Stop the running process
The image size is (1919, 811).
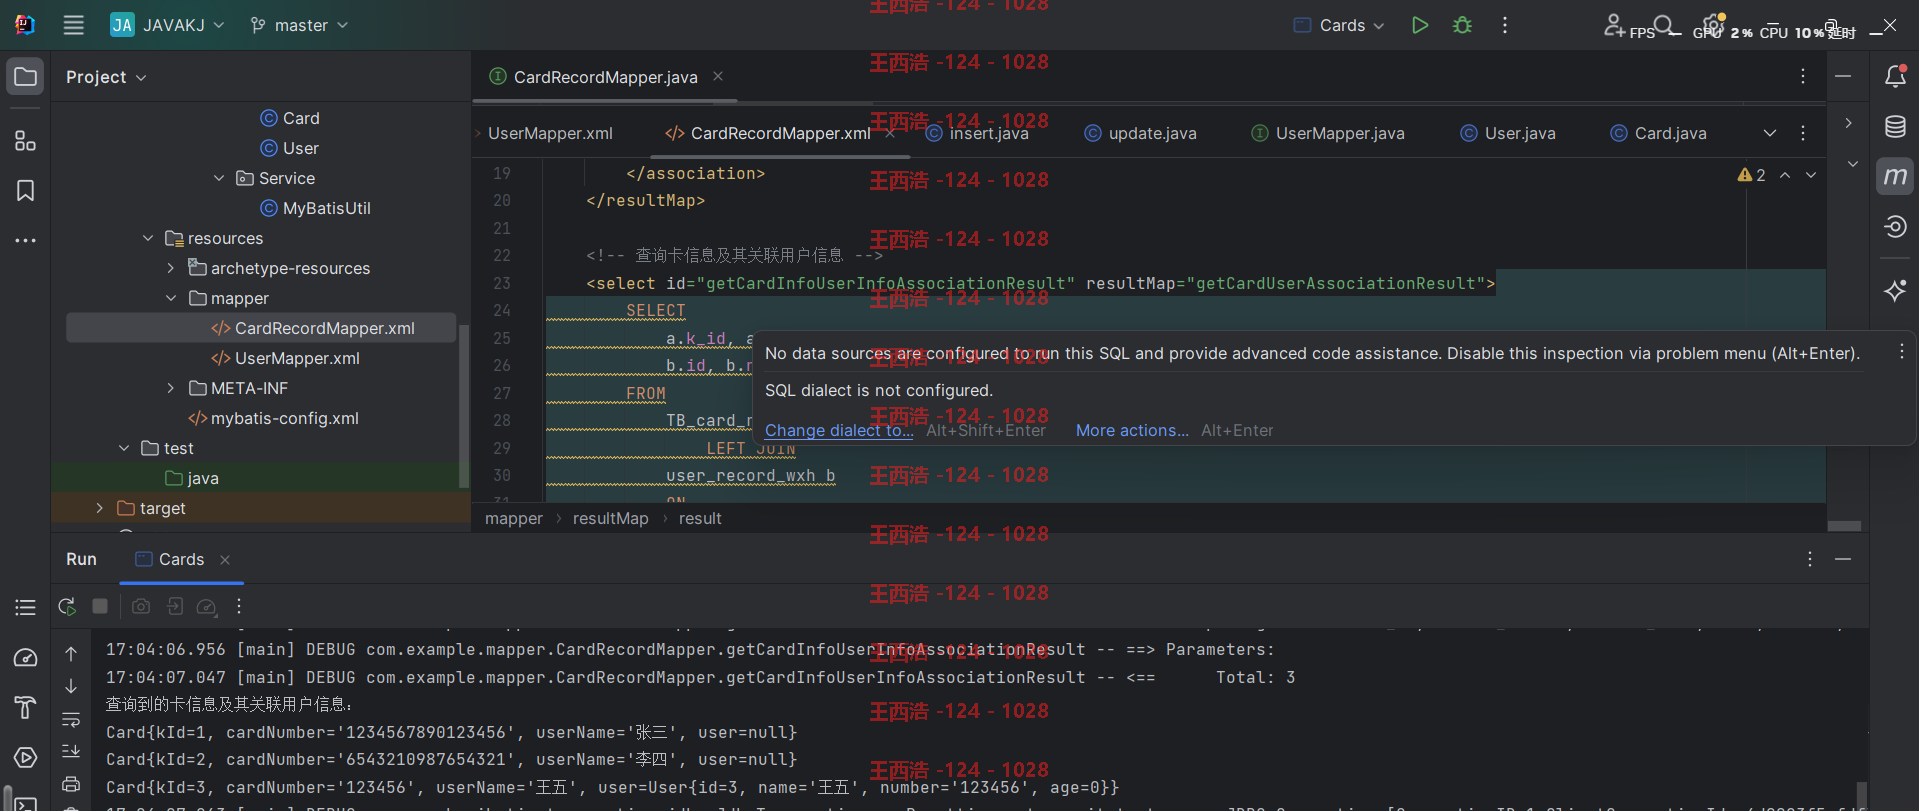coord(100,606)
